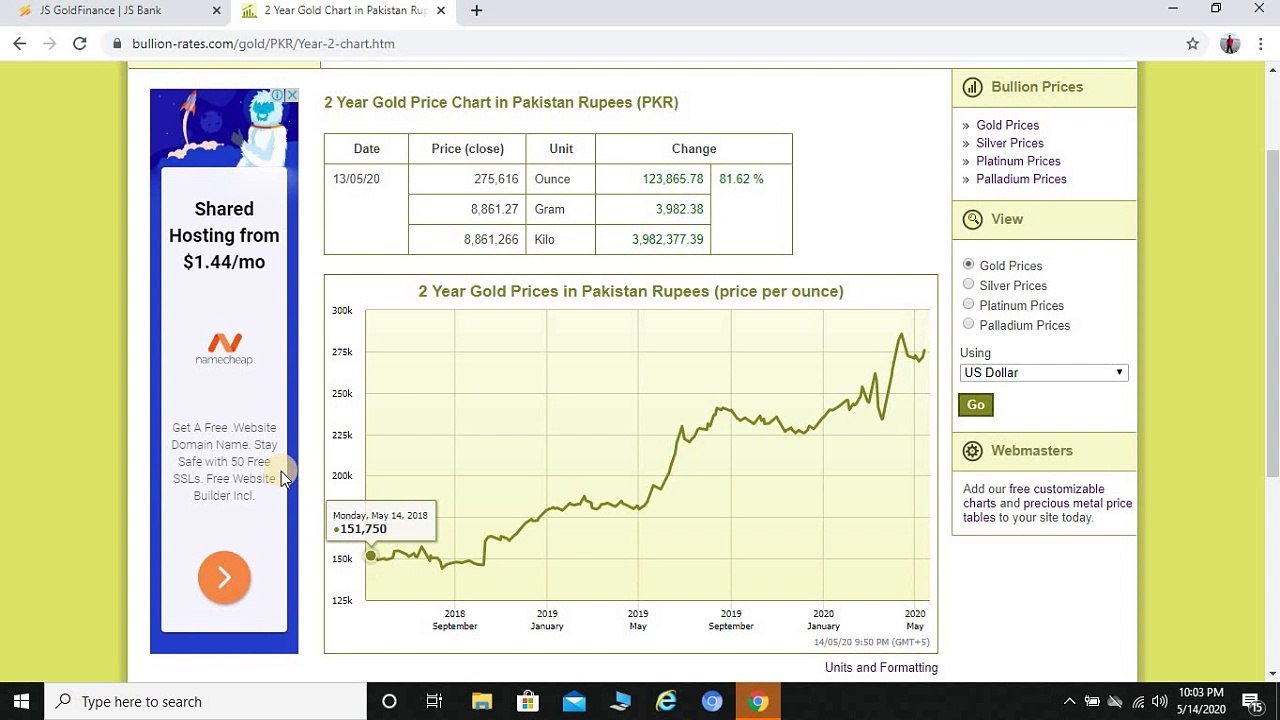Click the browser forward arrow
The height and width of the screenshot is (720, 1280).
pyautogui.click(x=49, y=44)
